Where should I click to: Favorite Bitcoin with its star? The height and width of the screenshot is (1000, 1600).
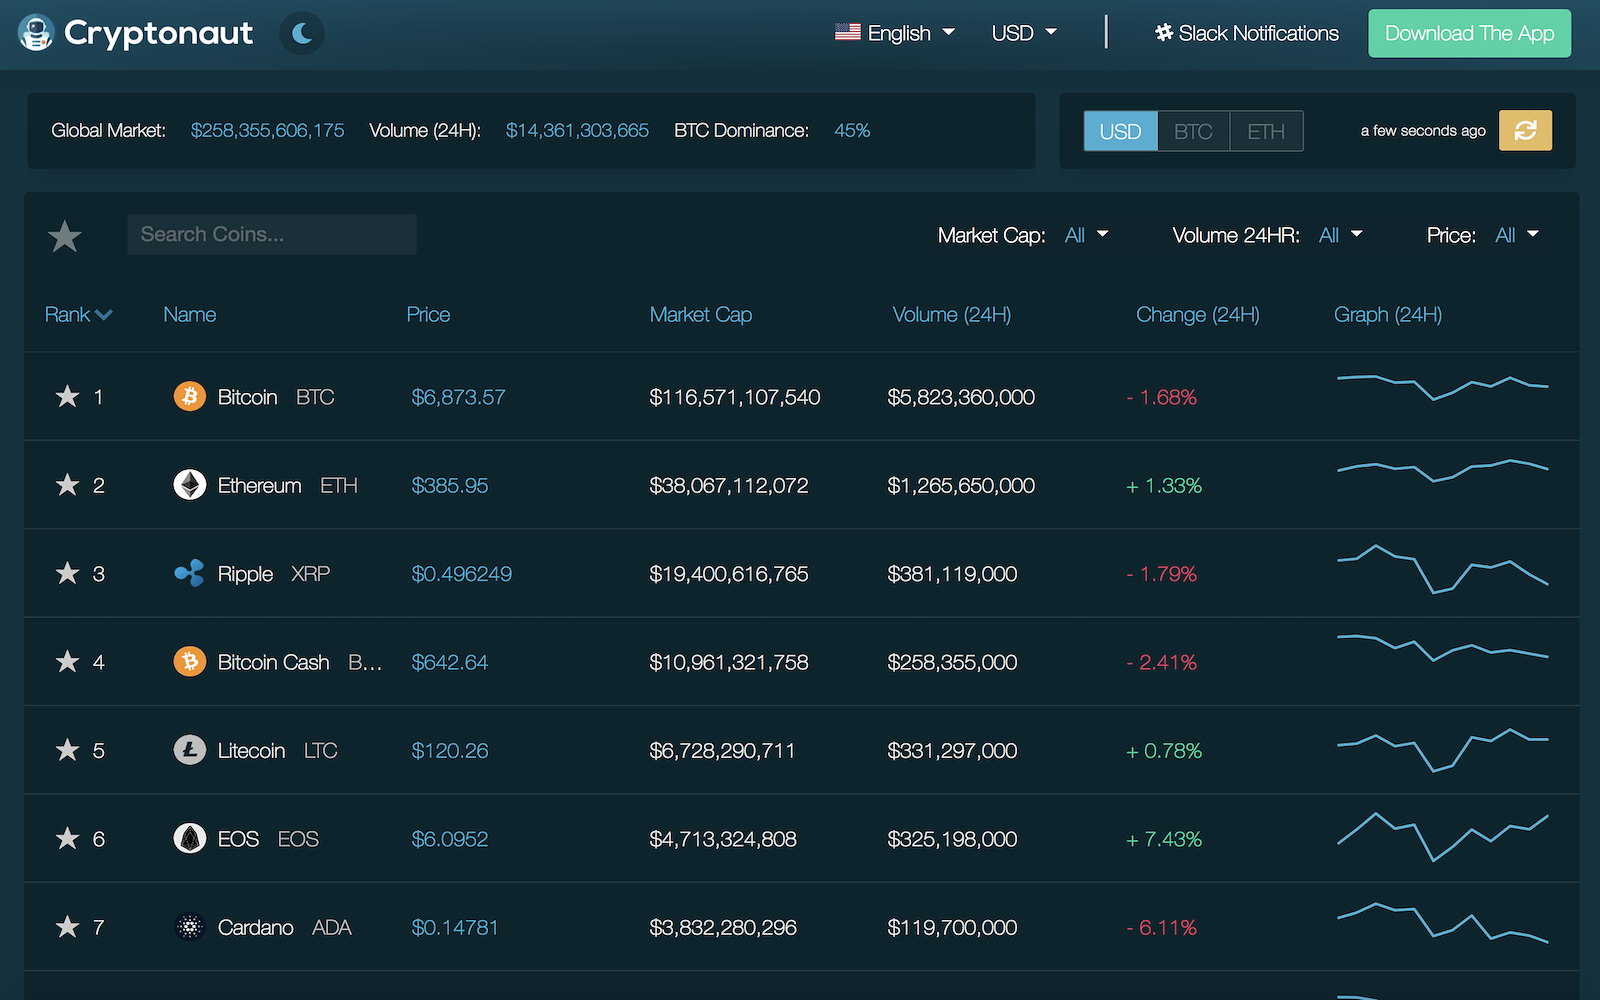point(67,396)
